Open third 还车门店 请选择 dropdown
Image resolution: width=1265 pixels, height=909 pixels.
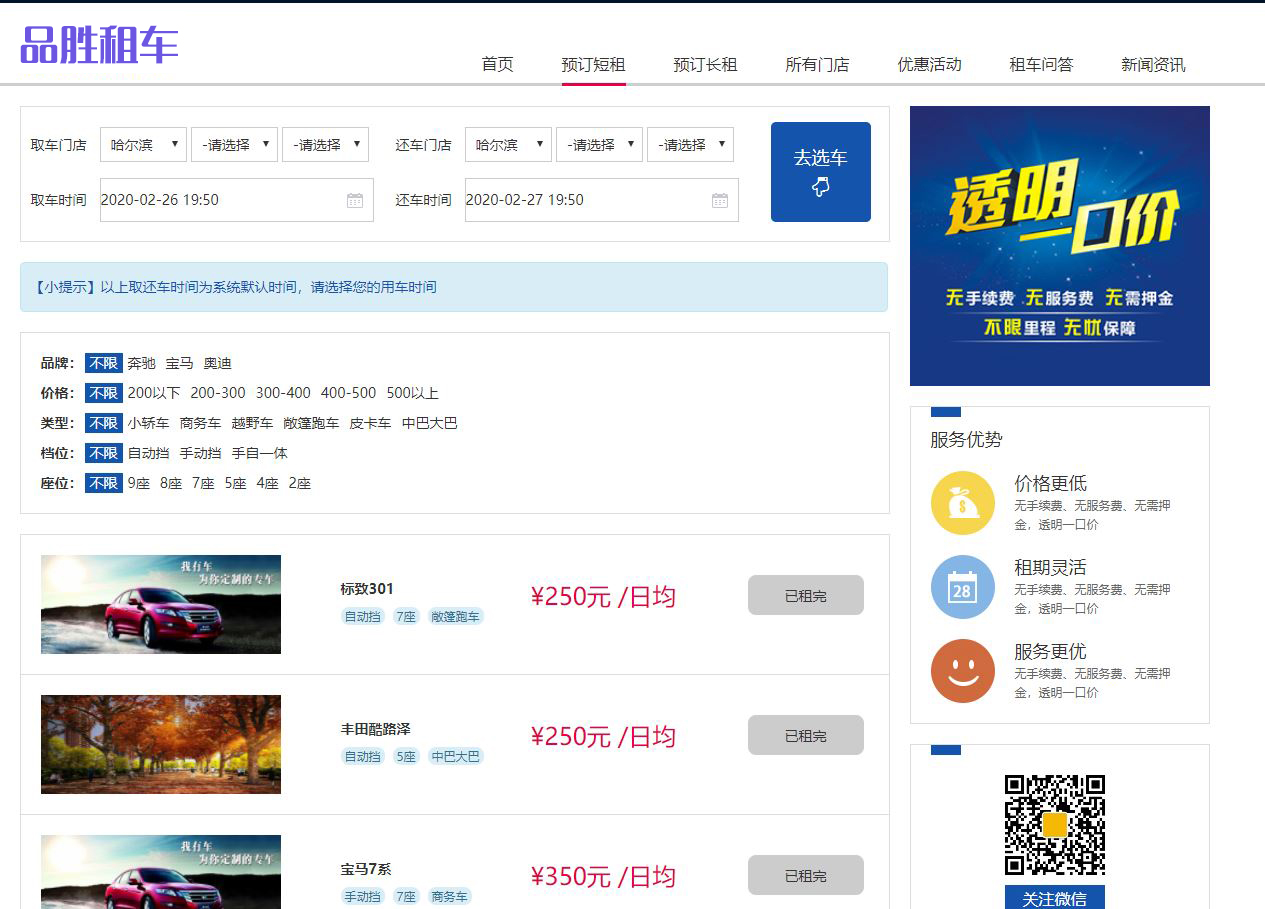tap(690, 144)
